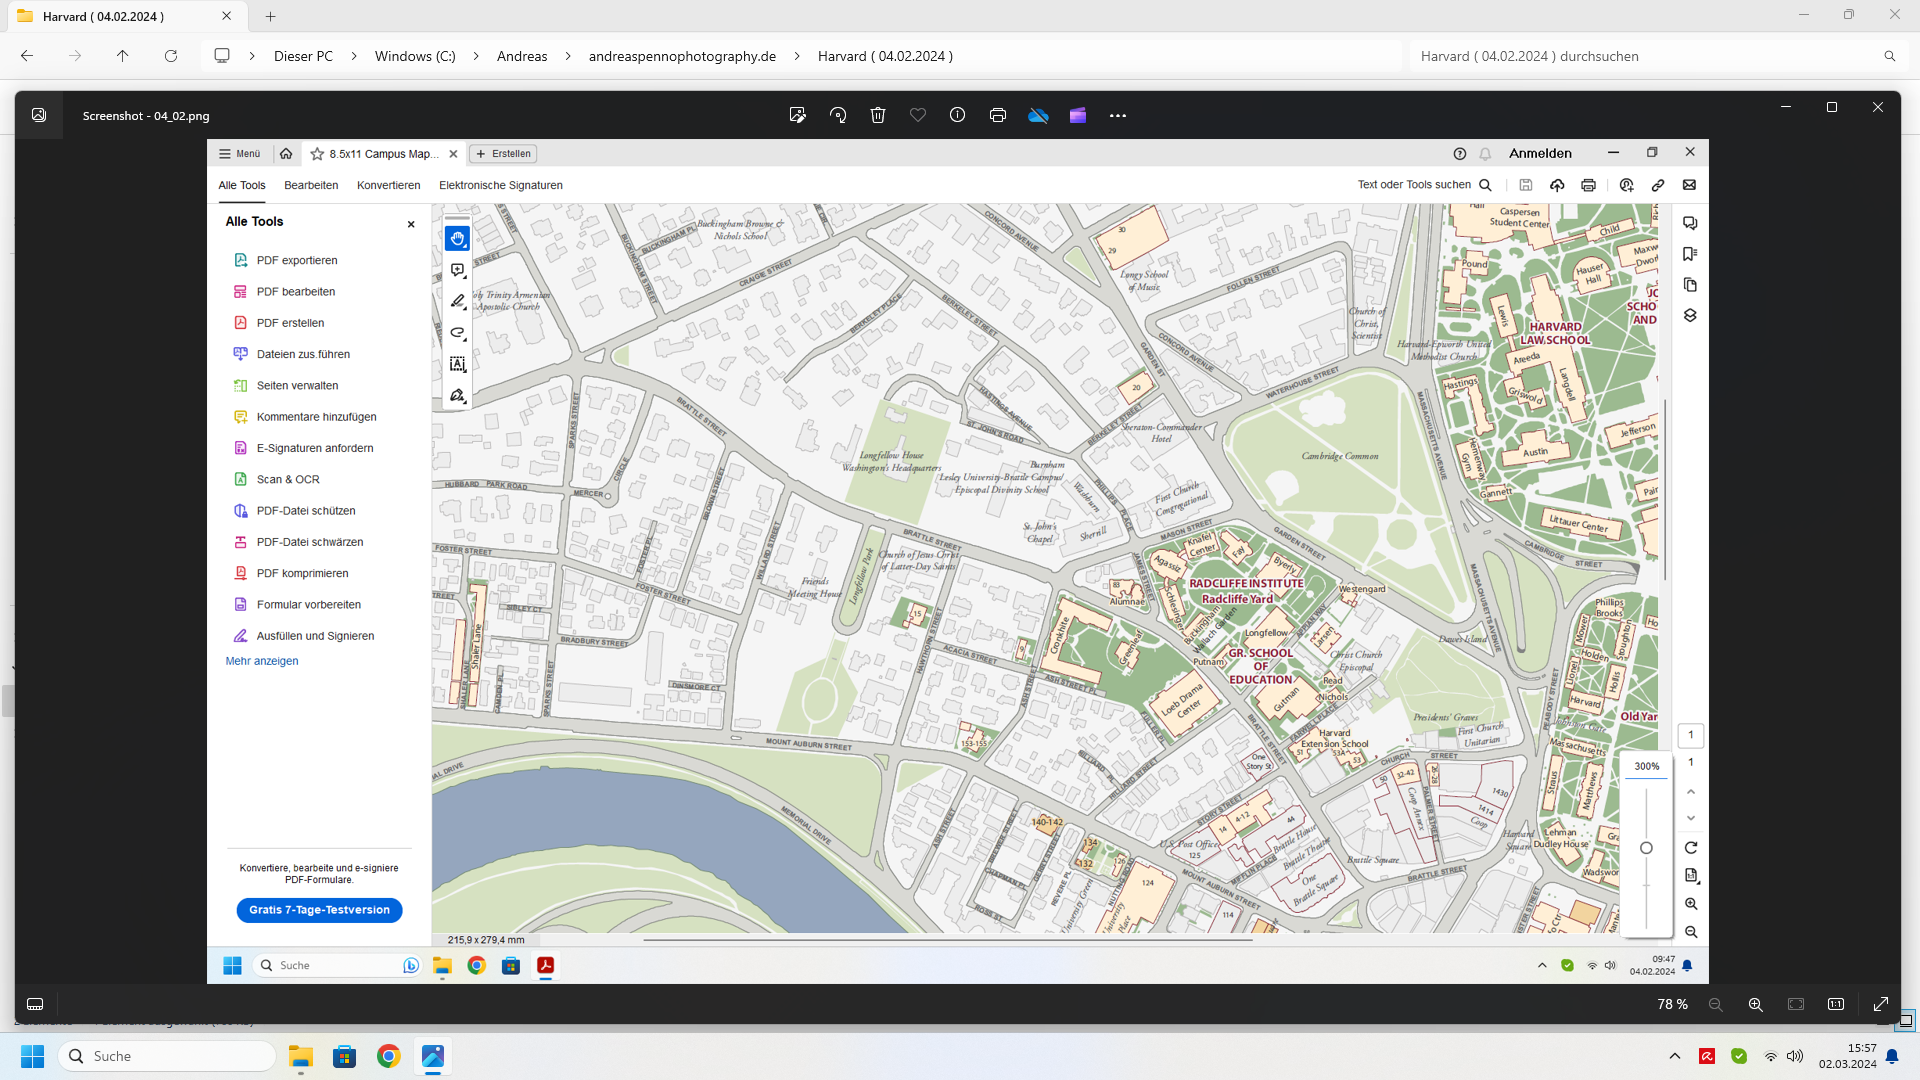Open the gallery icon beside the file name

[38, 115]
